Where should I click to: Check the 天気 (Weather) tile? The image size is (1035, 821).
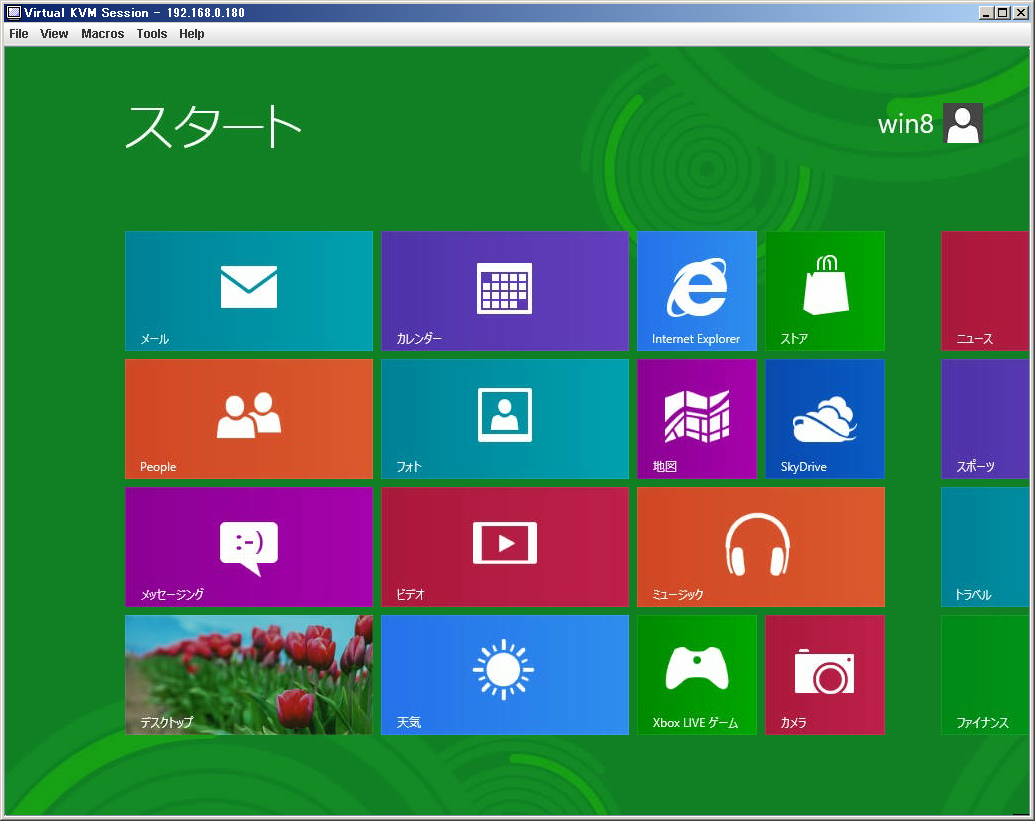504,674
